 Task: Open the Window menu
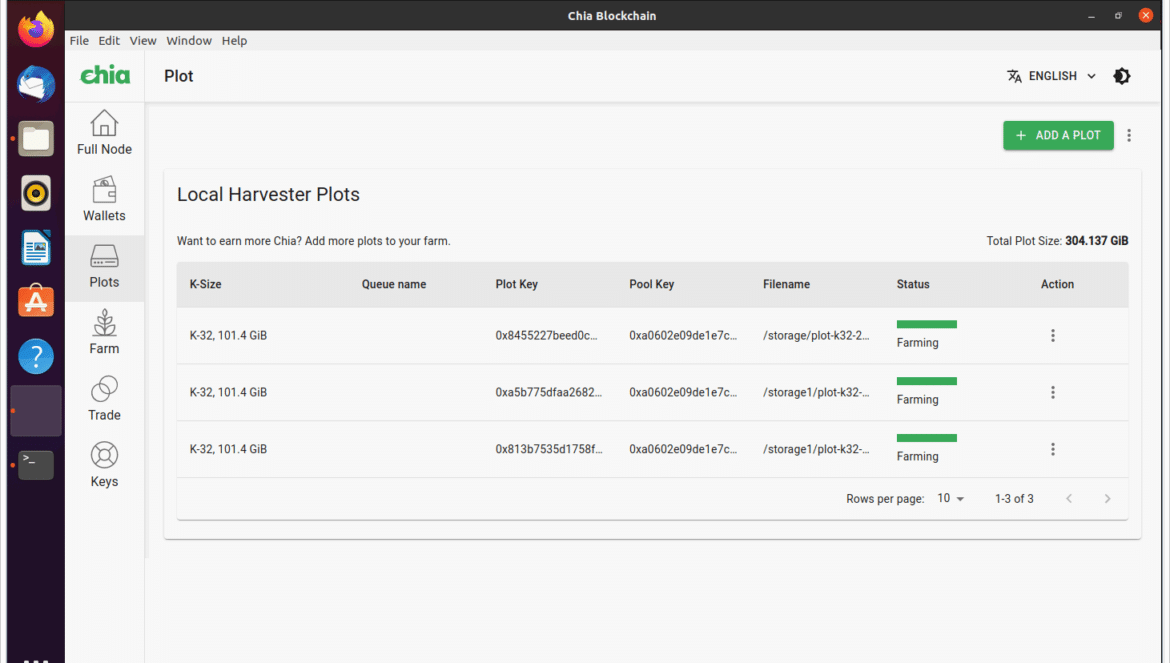[189, 40]
